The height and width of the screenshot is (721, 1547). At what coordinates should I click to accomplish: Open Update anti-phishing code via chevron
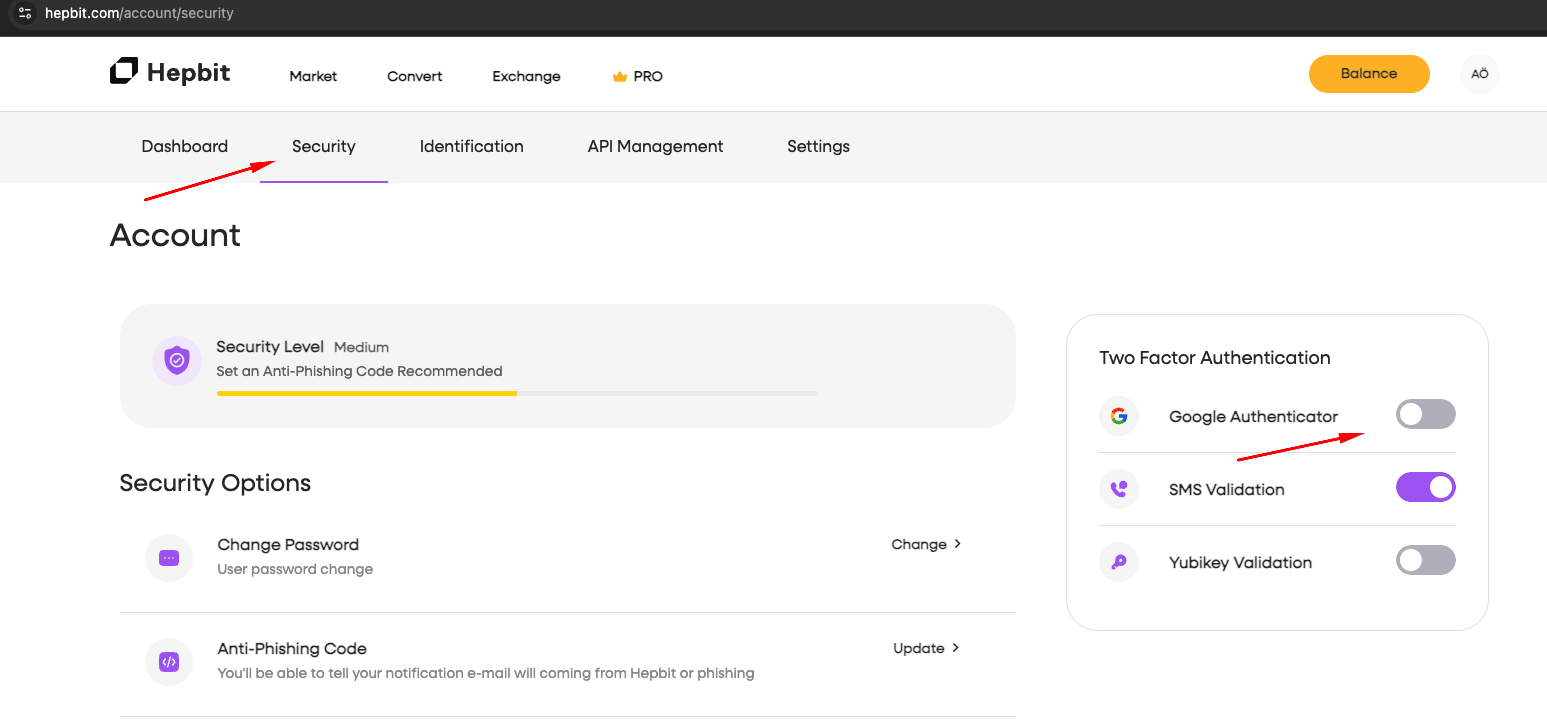(x=956, y=648)
